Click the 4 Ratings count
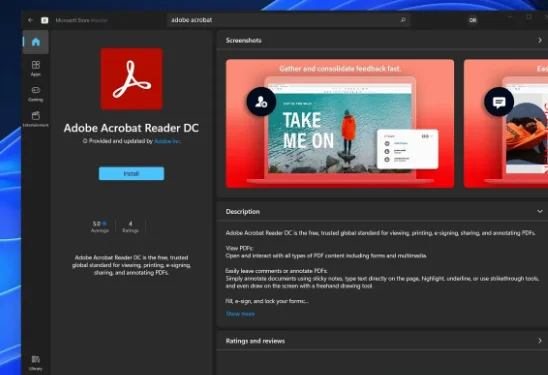 click(x=130, y=226)
